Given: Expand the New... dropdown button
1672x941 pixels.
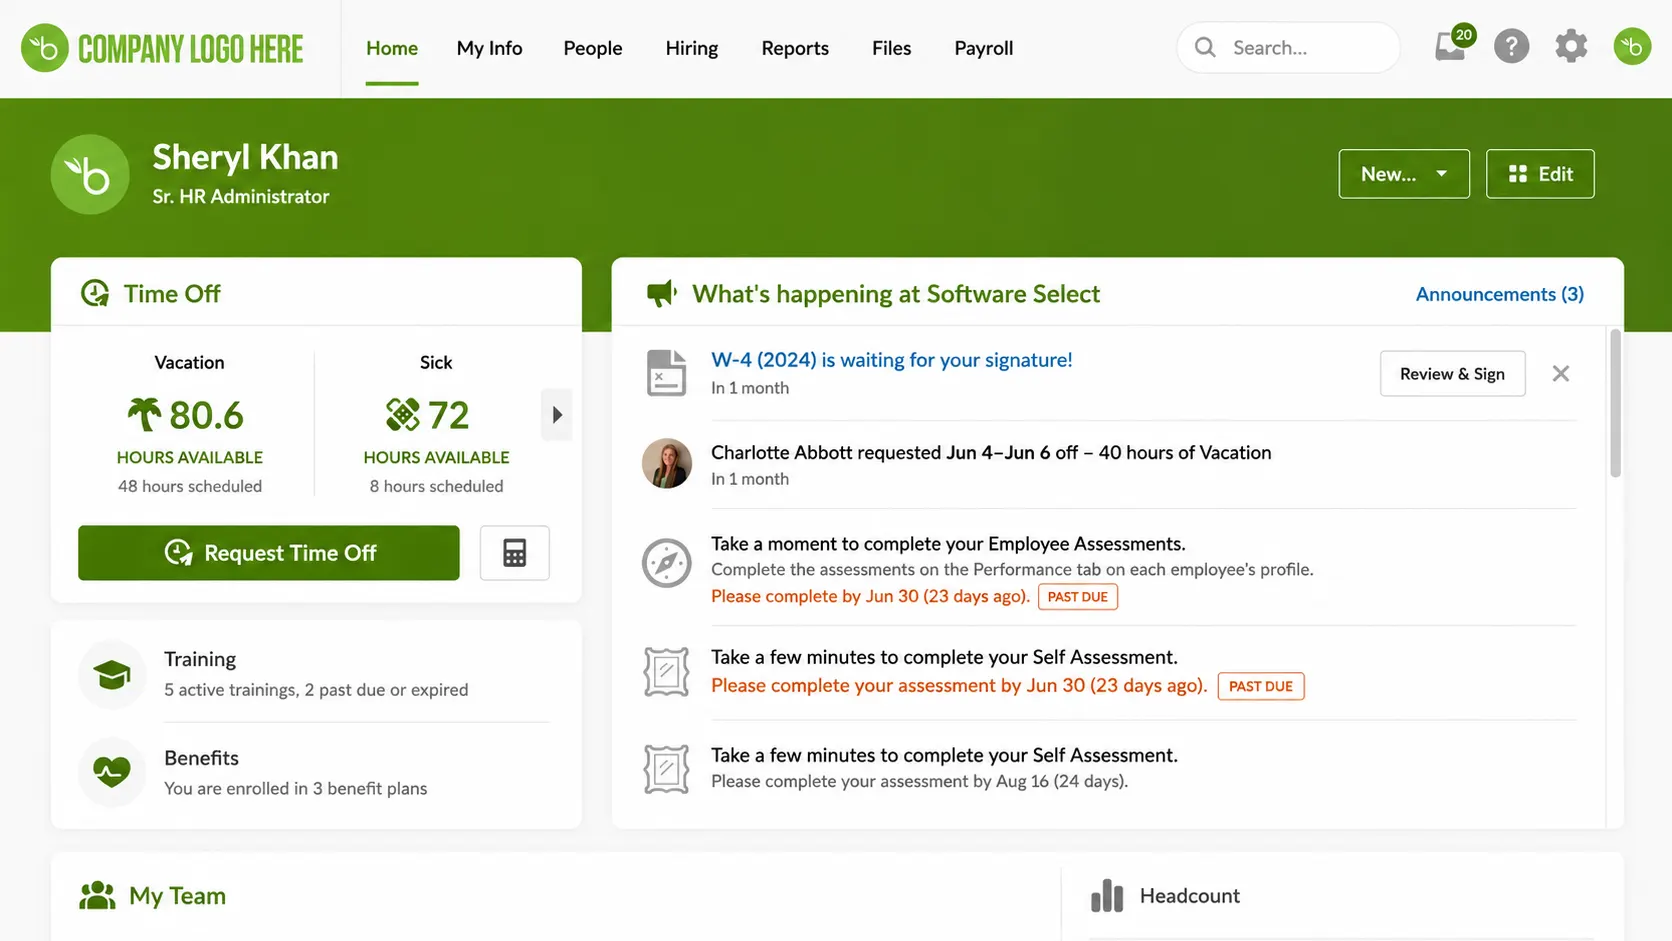Looking at the screenshot, I should (x=1404, y=174).
